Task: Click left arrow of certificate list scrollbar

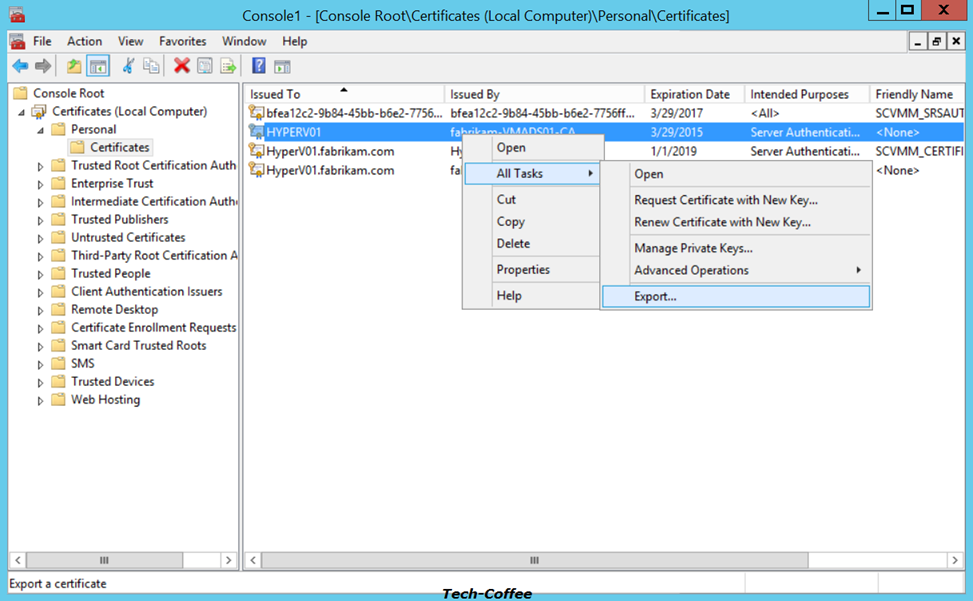Action: (253, 560)
